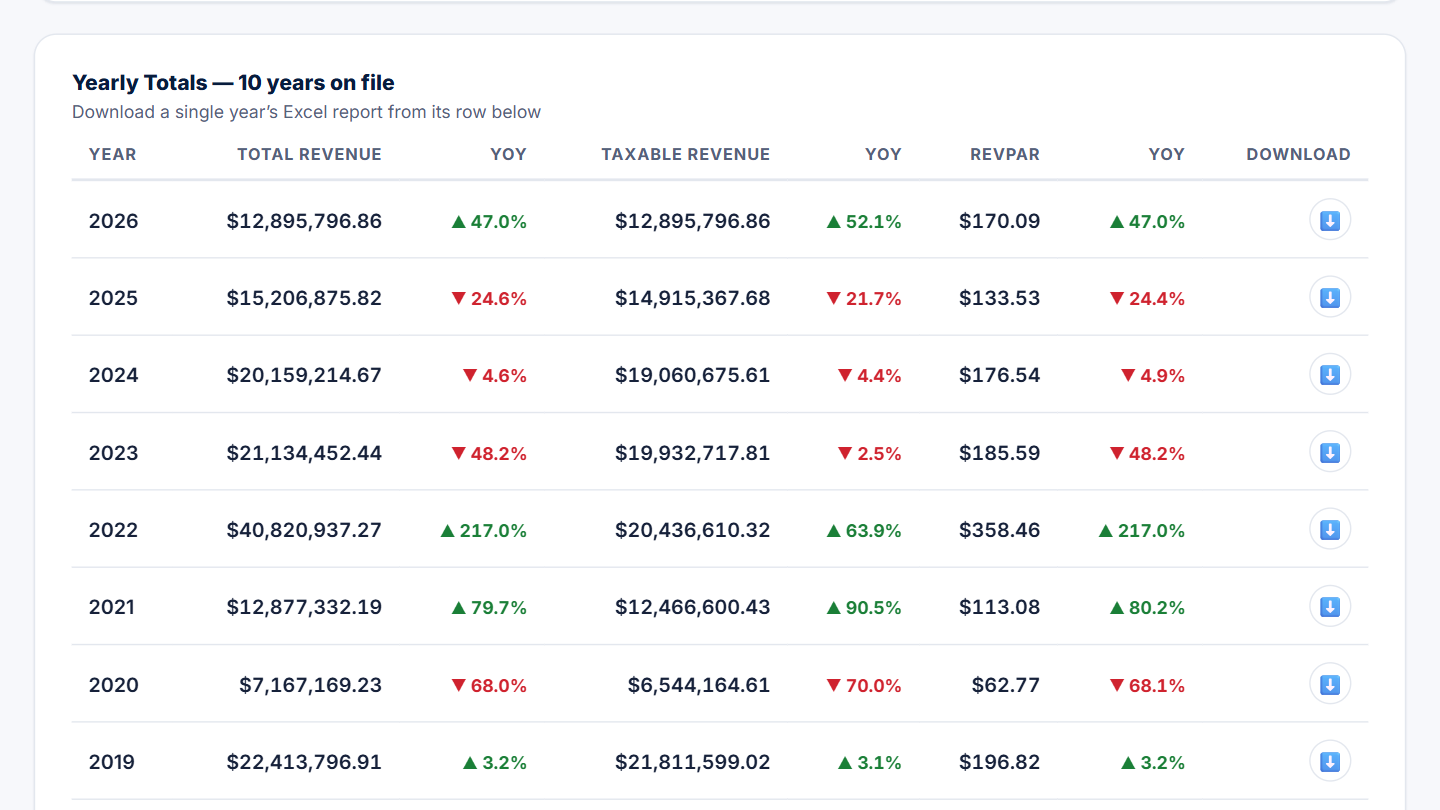Click total revenue $7,167,169.23
Image resolution: width=1440 pixels, height=810 pixels.
[310, 685]
